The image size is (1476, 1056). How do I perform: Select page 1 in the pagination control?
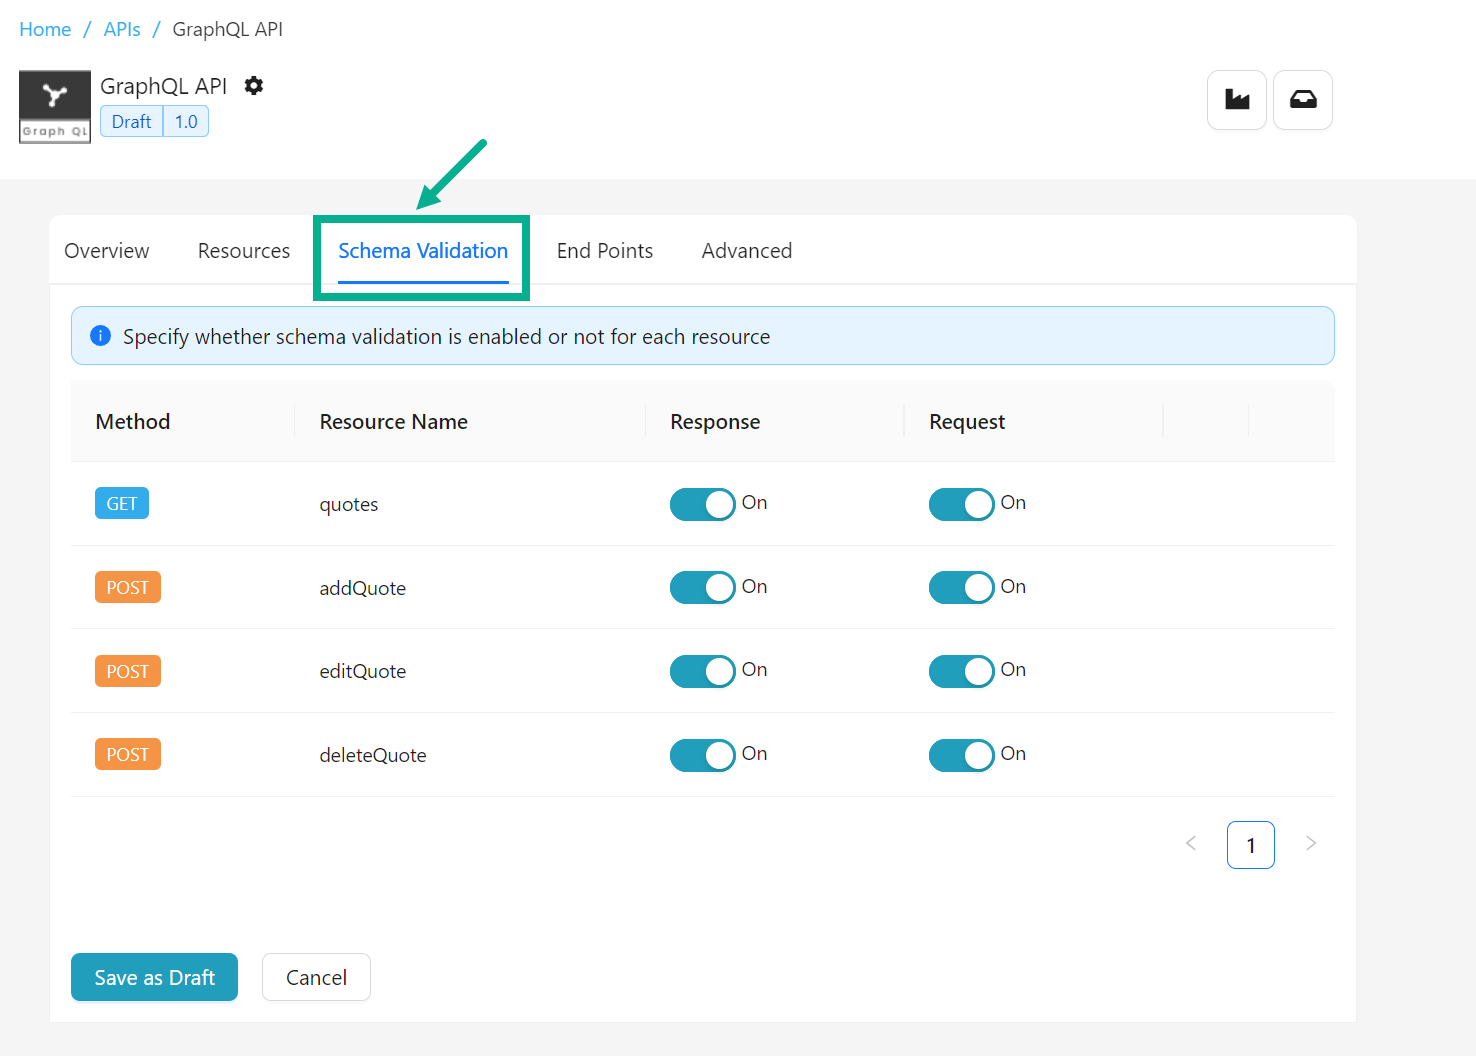click(1250, 844)
